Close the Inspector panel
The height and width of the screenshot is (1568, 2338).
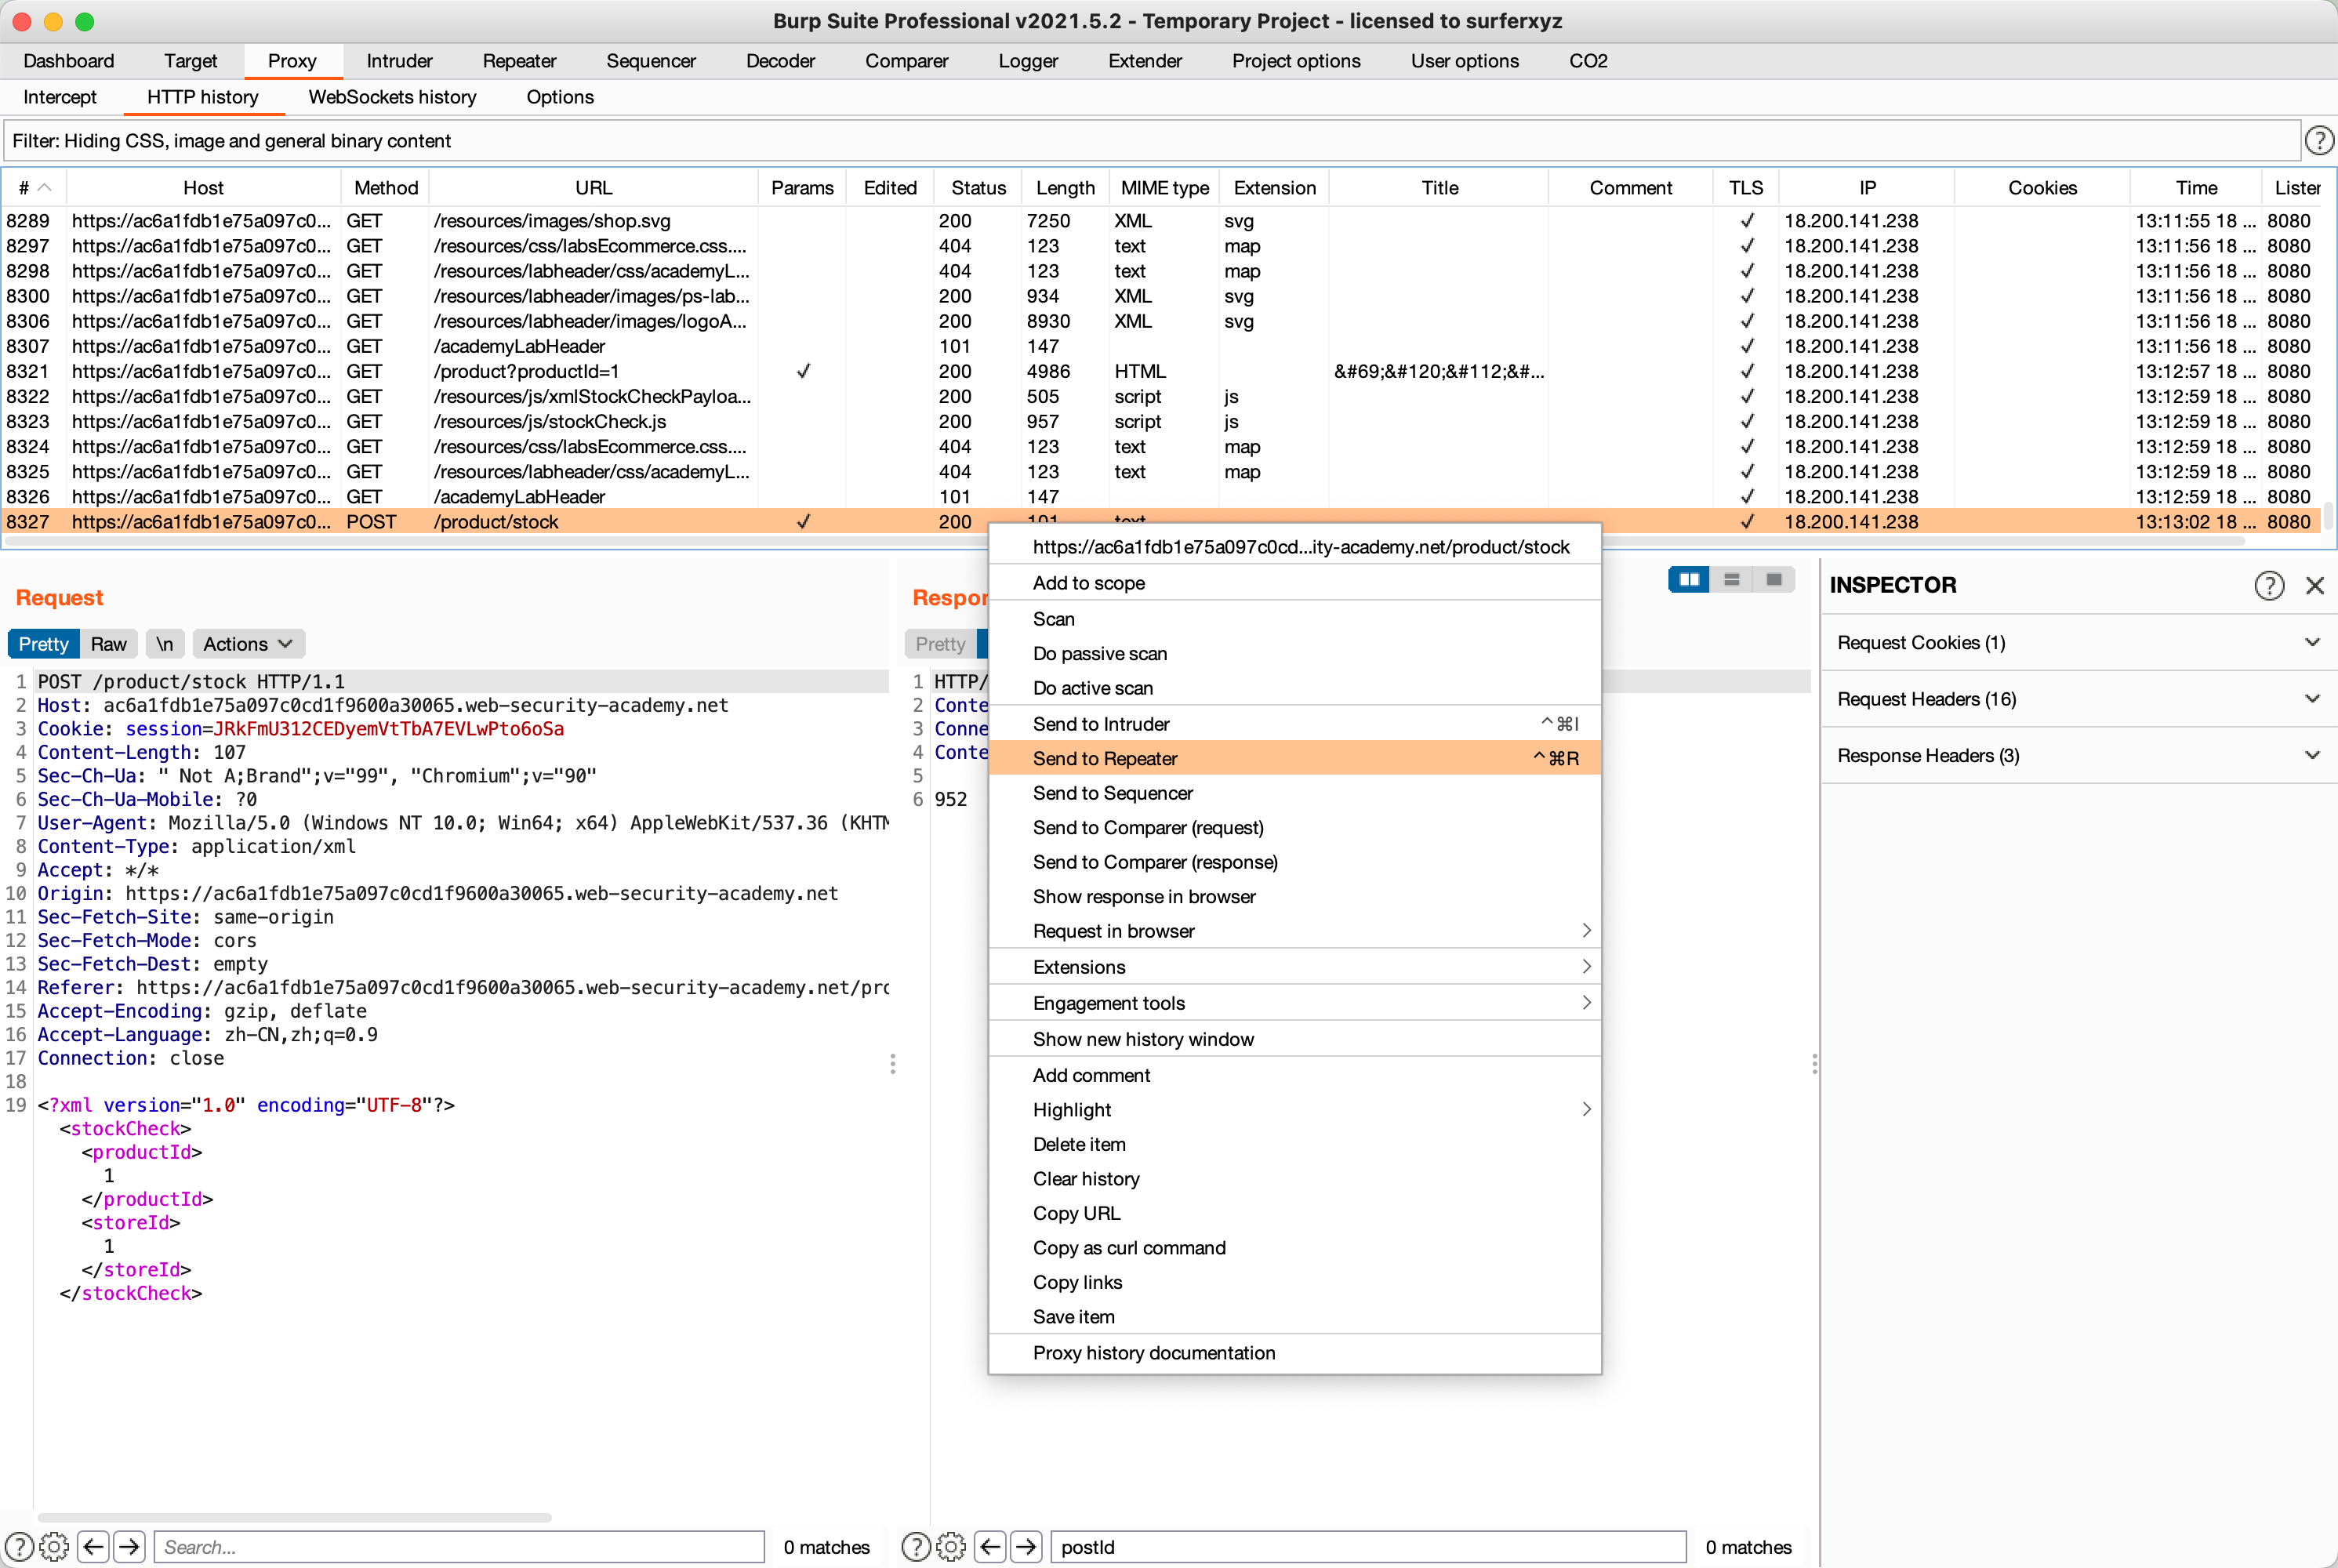[x=2315, y=585]
